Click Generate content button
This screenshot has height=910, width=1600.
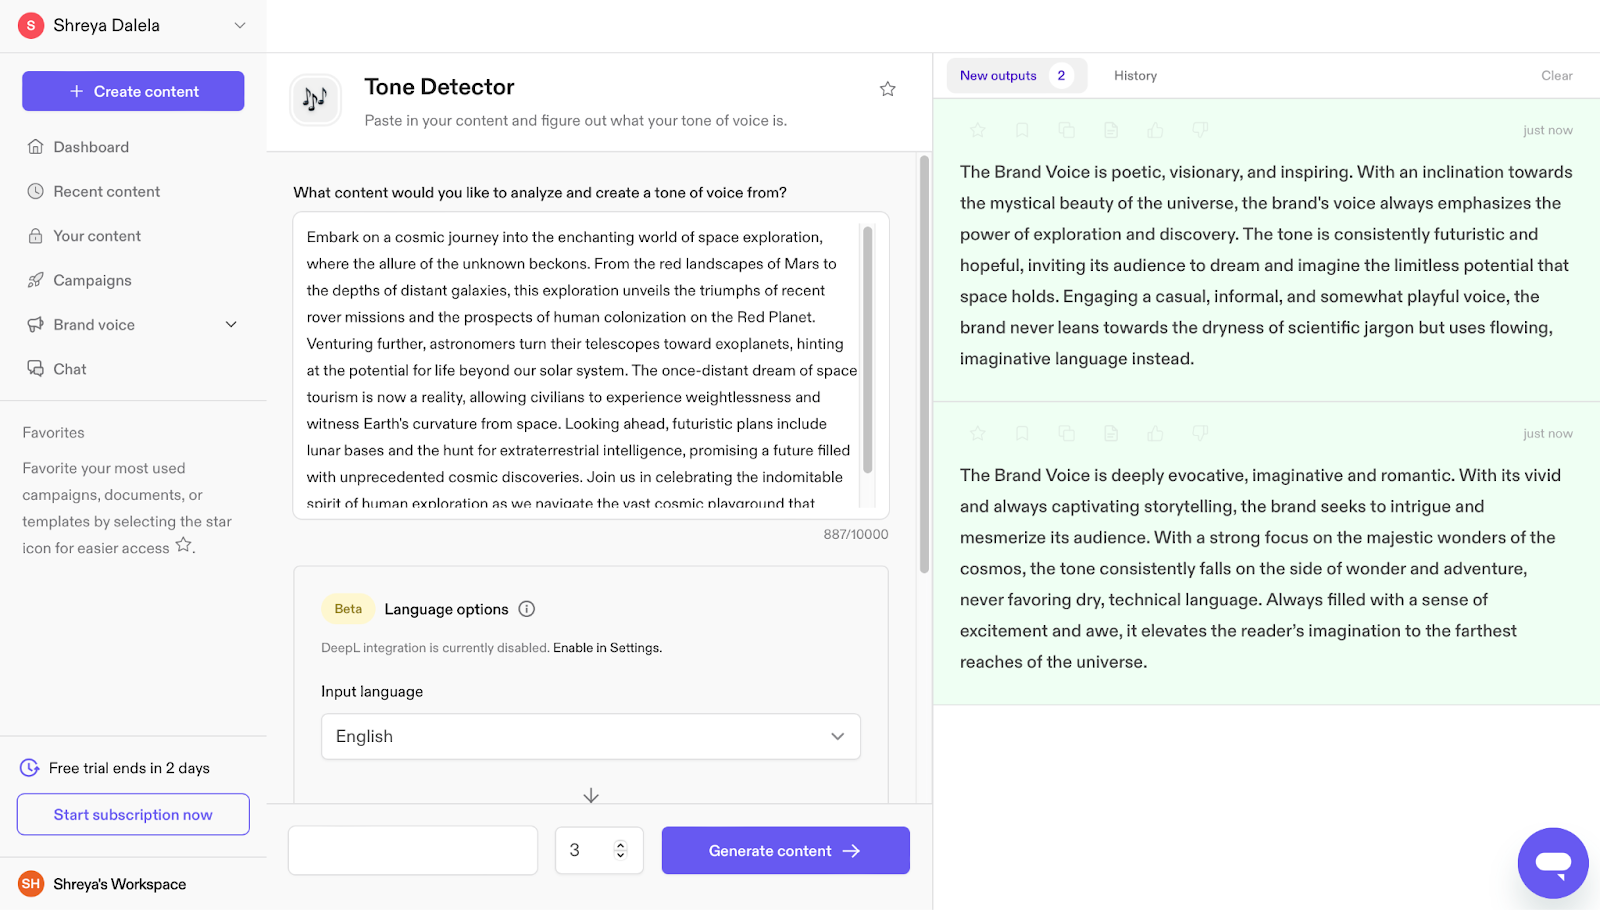tap(786, 850)
